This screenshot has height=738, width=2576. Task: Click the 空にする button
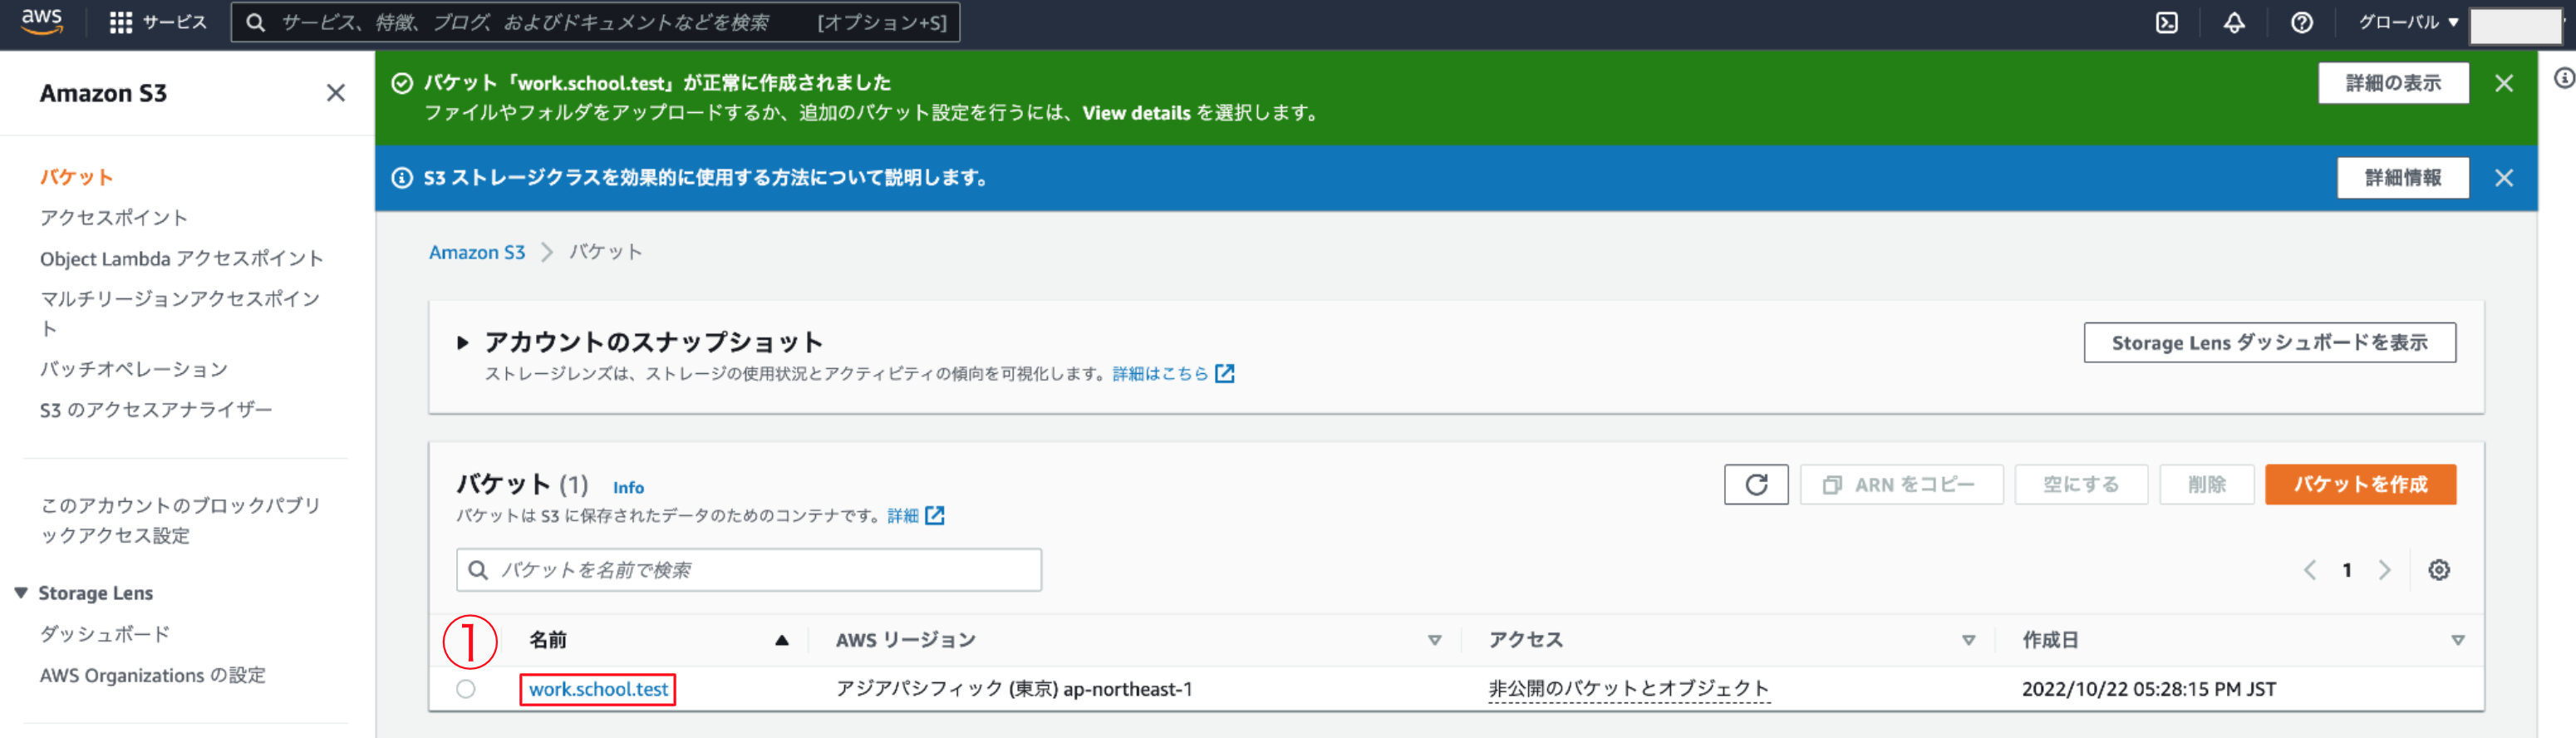coord(2081,485)
